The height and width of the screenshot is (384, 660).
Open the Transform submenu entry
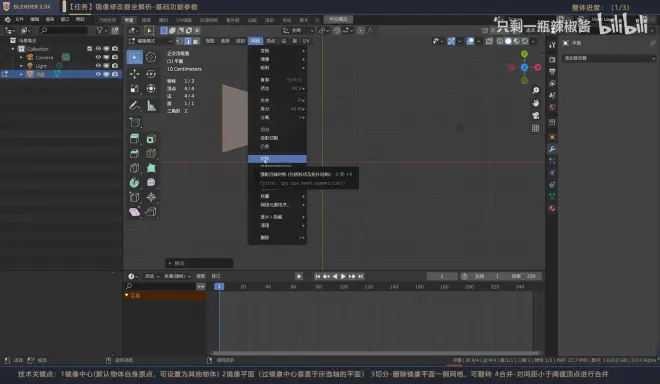coord(277,51)
